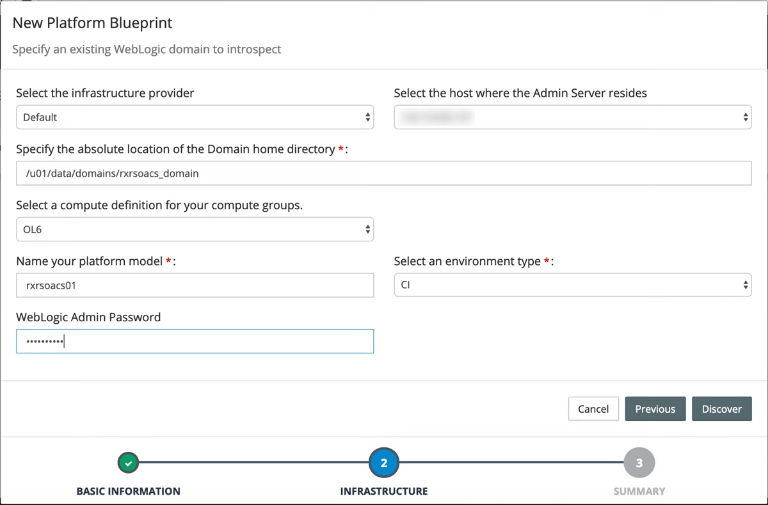Expand the environment type dropdown showing CI
The width and height of the screenshot is (768, 505).
click(572, 285)
